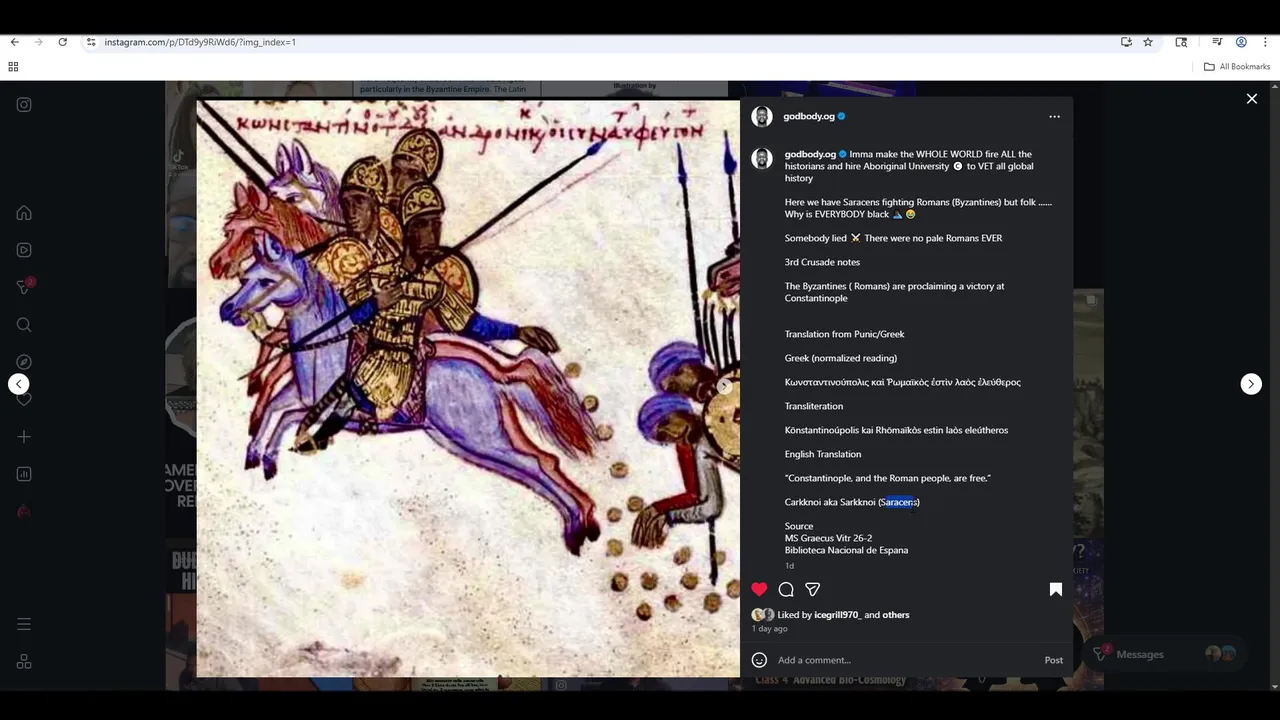1280x720 pixels.
Task: Open the Chrome profile icon
Action: click(1241, 42)
